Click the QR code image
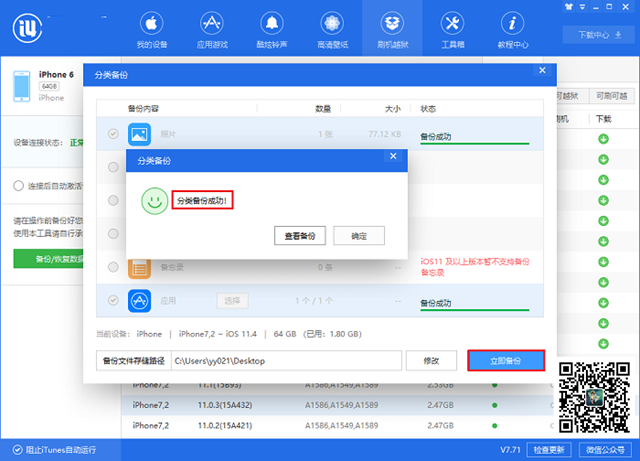Viewport: 640px width, 461px height. [594, 397]
